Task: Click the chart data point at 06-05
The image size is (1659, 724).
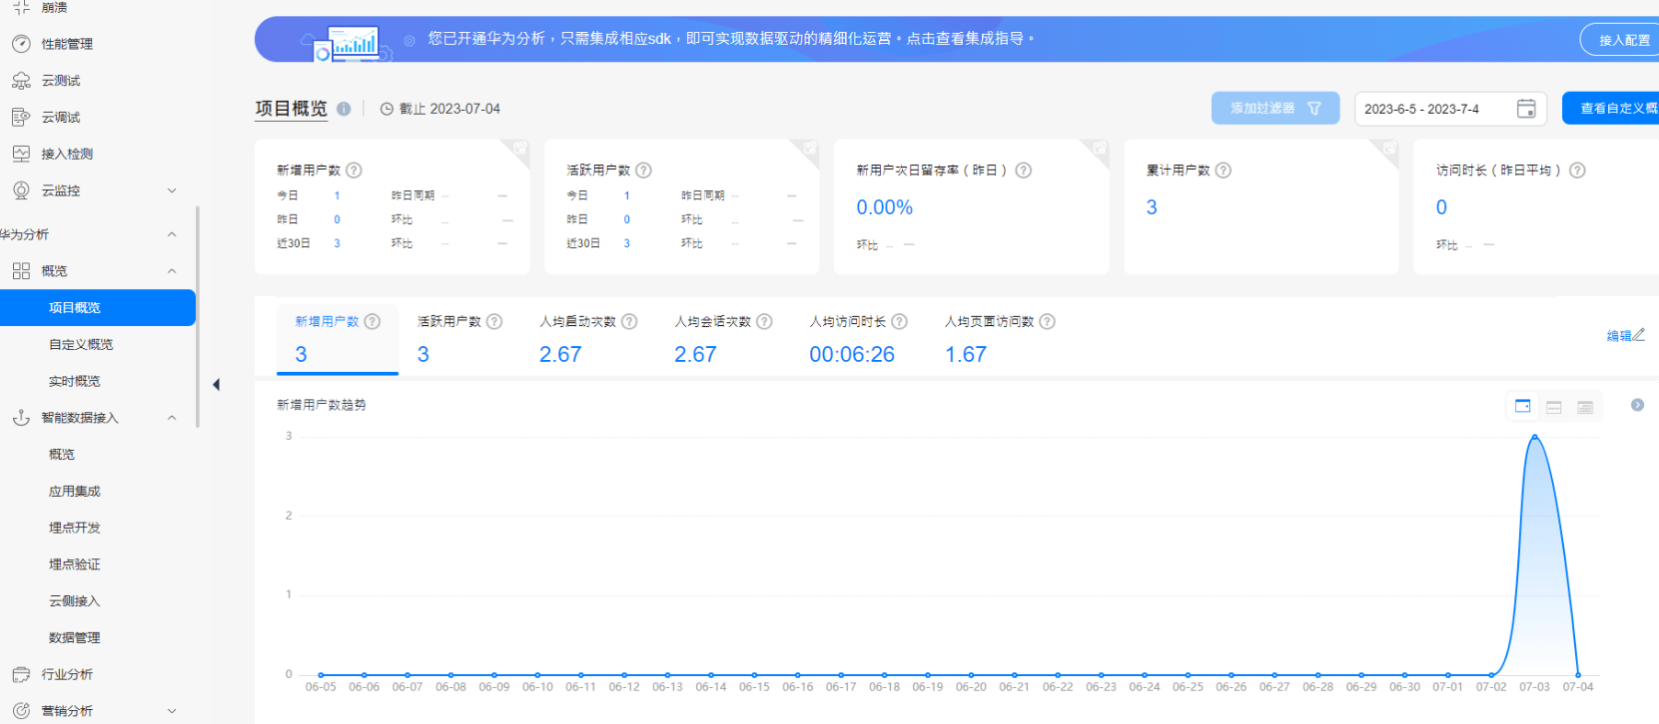Action: point(321,675)
